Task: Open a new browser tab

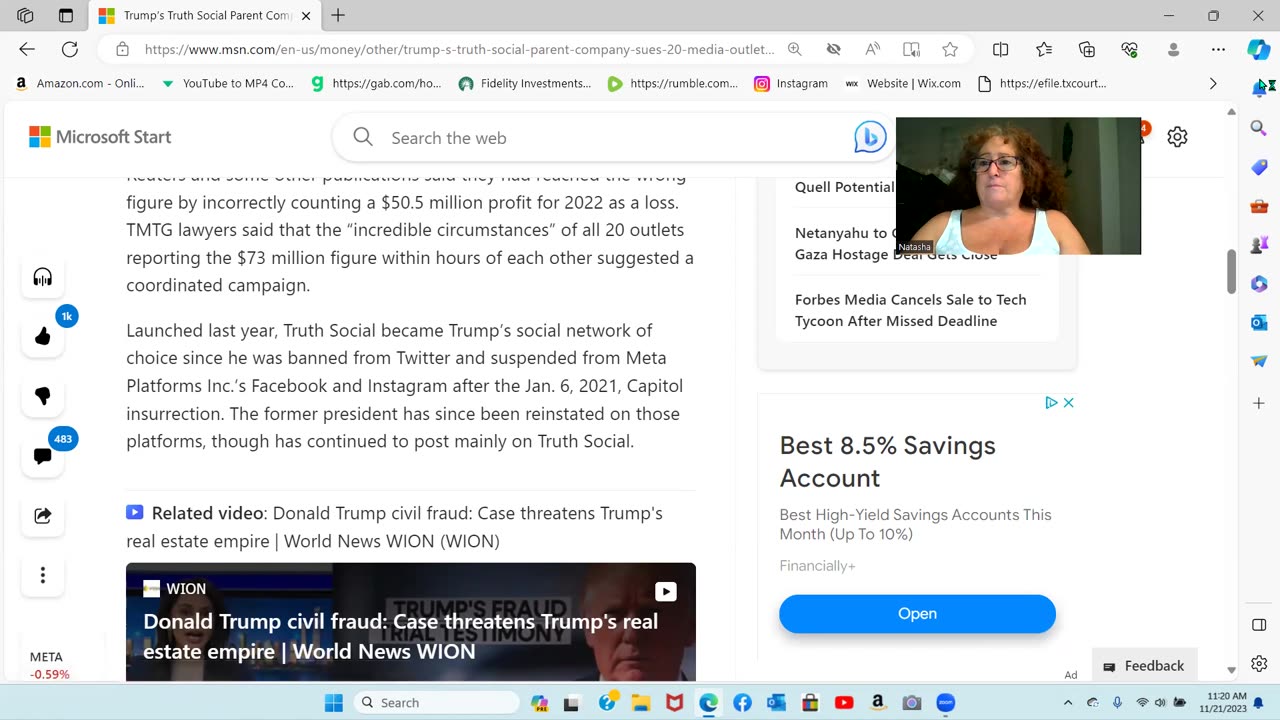Action: tap(338, 15)
